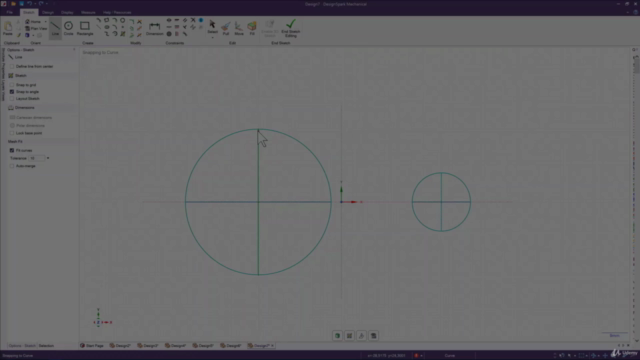Screen dimensions: 640x360
Task: Click the Undo arrow in title bar
Action: [29, 4]
